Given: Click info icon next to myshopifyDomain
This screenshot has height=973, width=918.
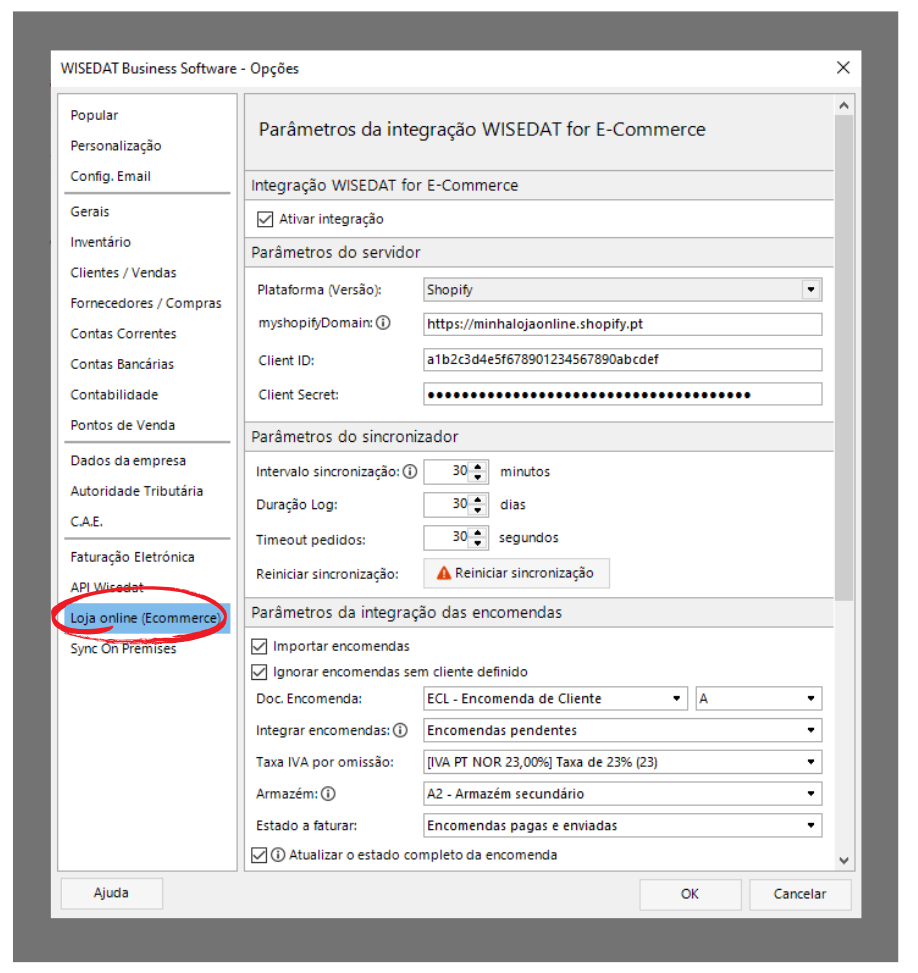Looking at the screenshot, I should tap(384, 323).
